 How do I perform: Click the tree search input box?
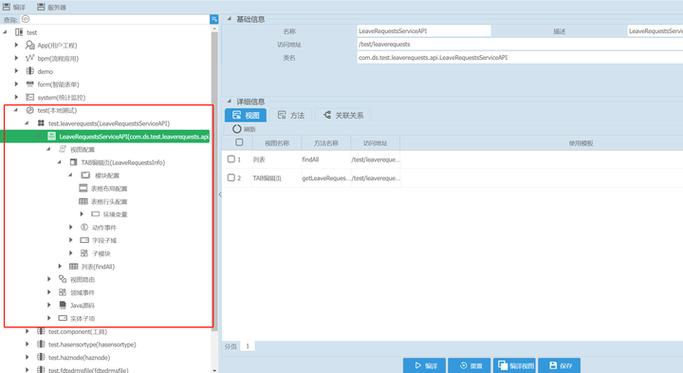tap(115, 19)
